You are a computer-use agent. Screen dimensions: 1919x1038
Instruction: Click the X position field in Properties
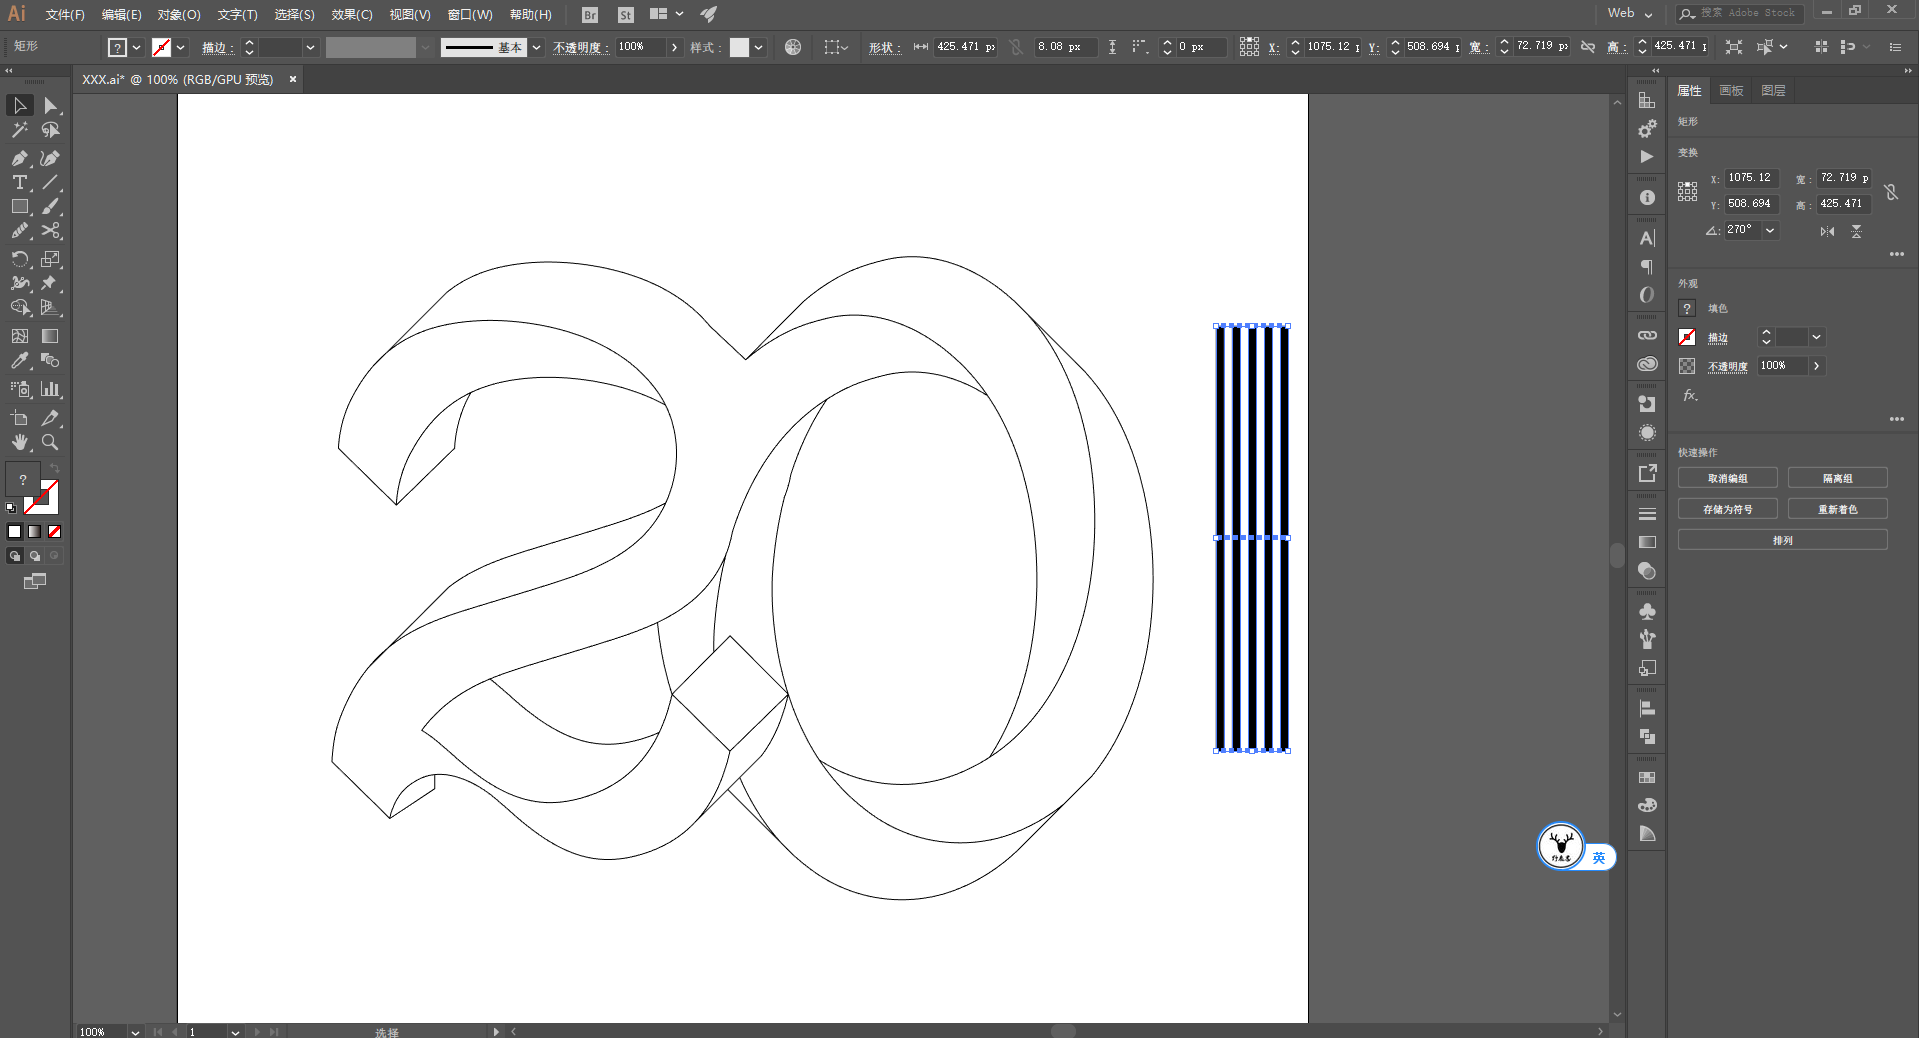tap(1751, 178)
